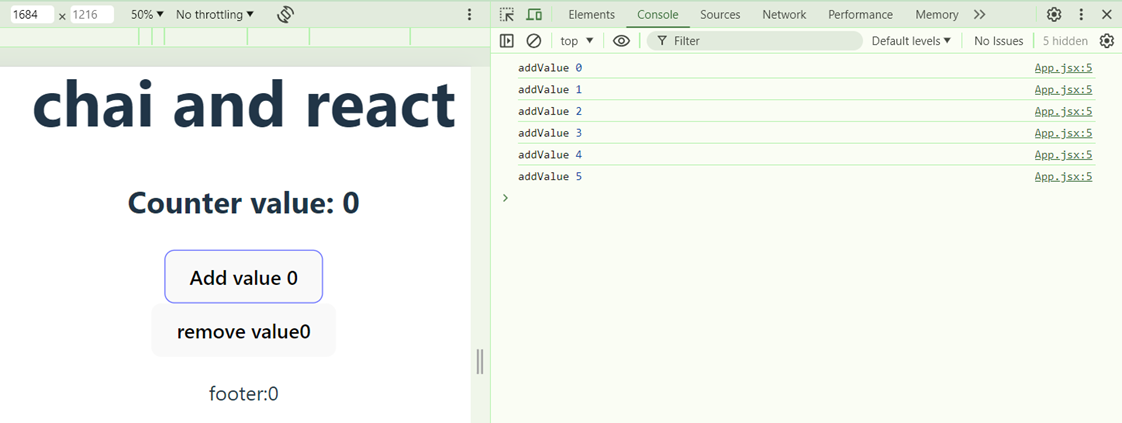The image size is (1122, 423).
Task: Open the DevTools customize menu
Action: (x=1081, y=14)
